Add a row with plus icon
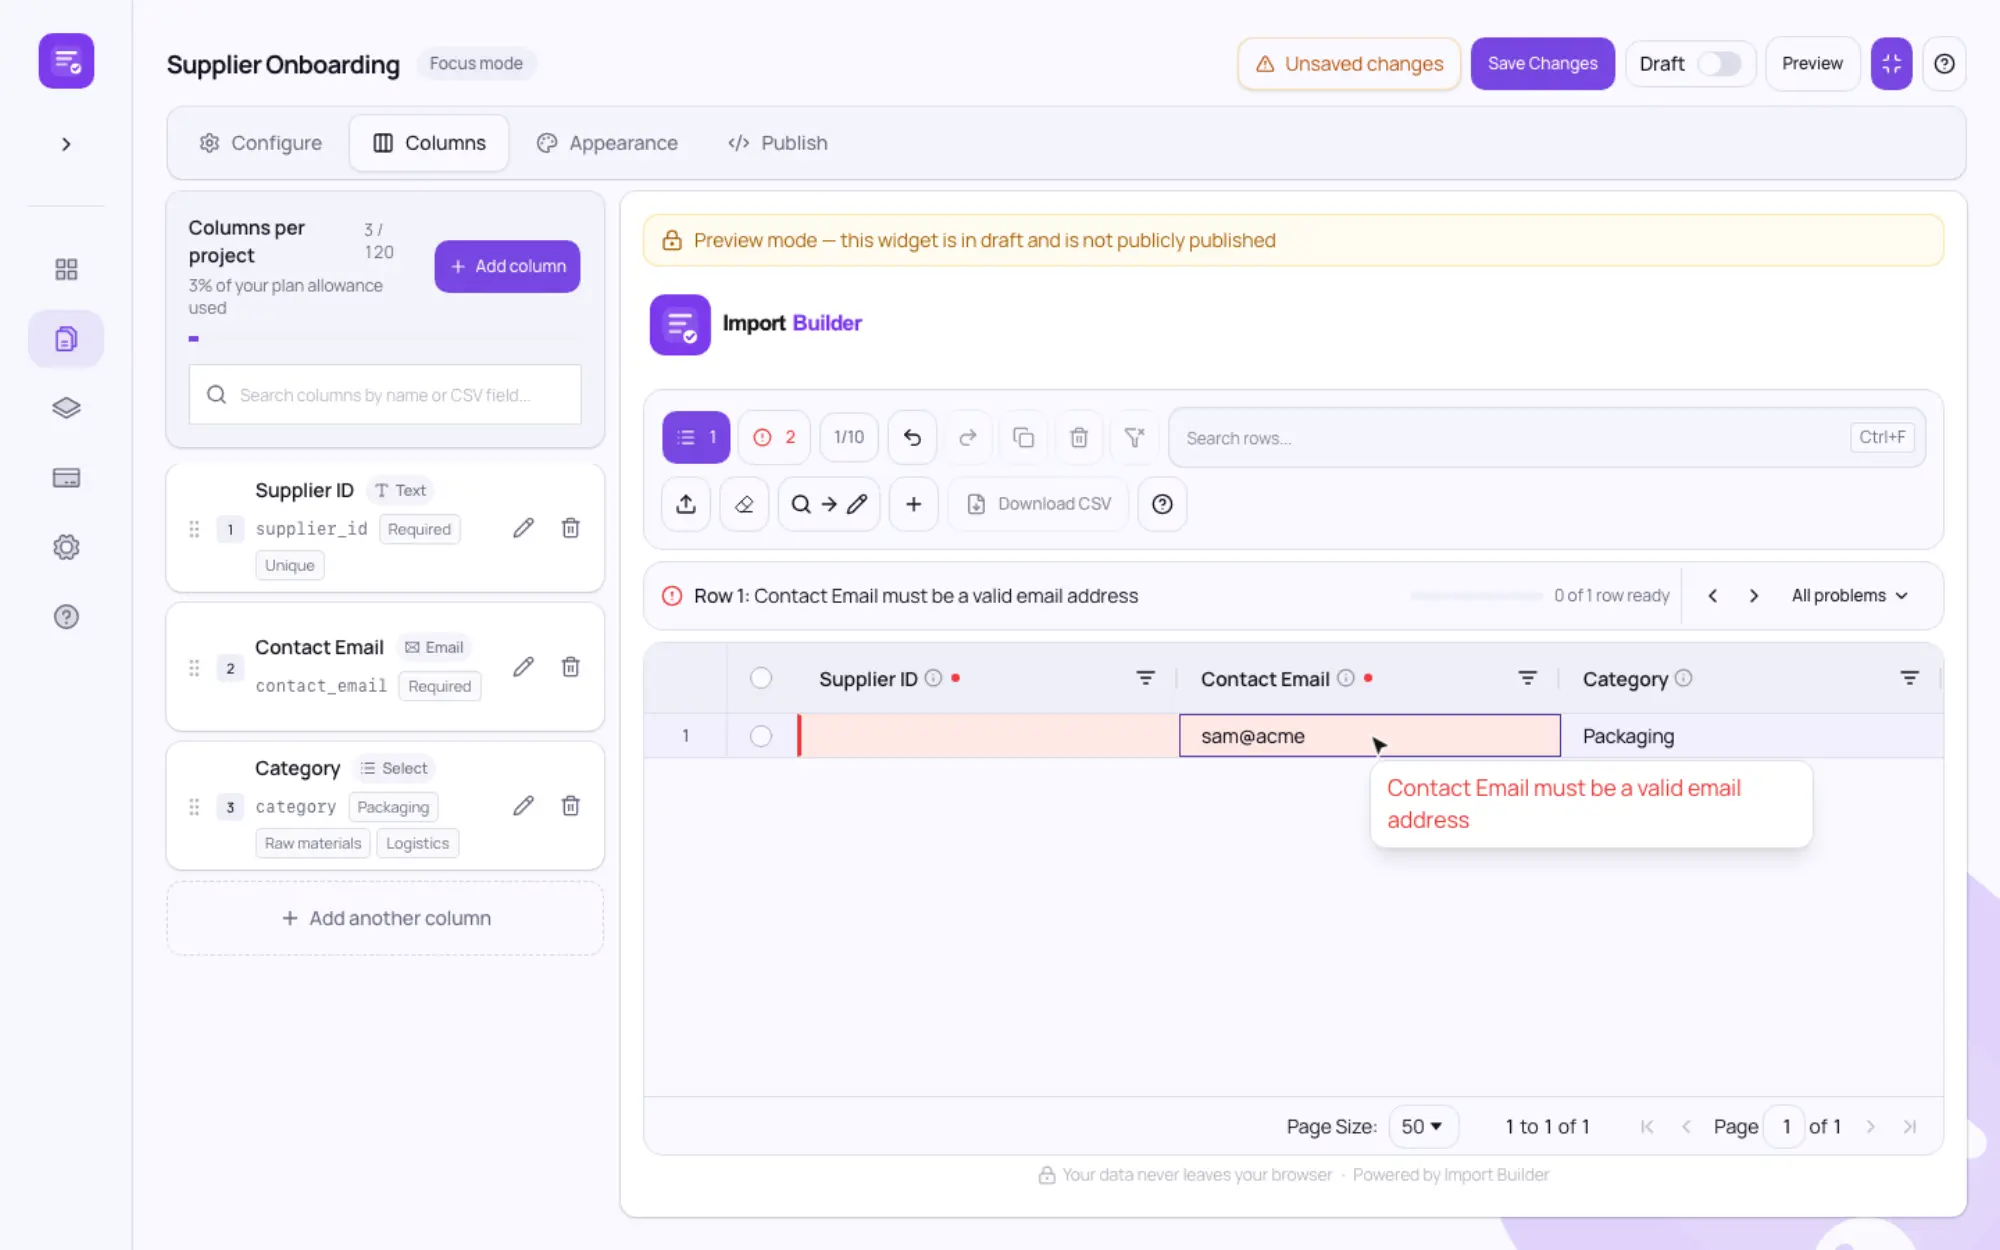Image resolution: width=2000 pixels, height=1250 pixels. 913,504
